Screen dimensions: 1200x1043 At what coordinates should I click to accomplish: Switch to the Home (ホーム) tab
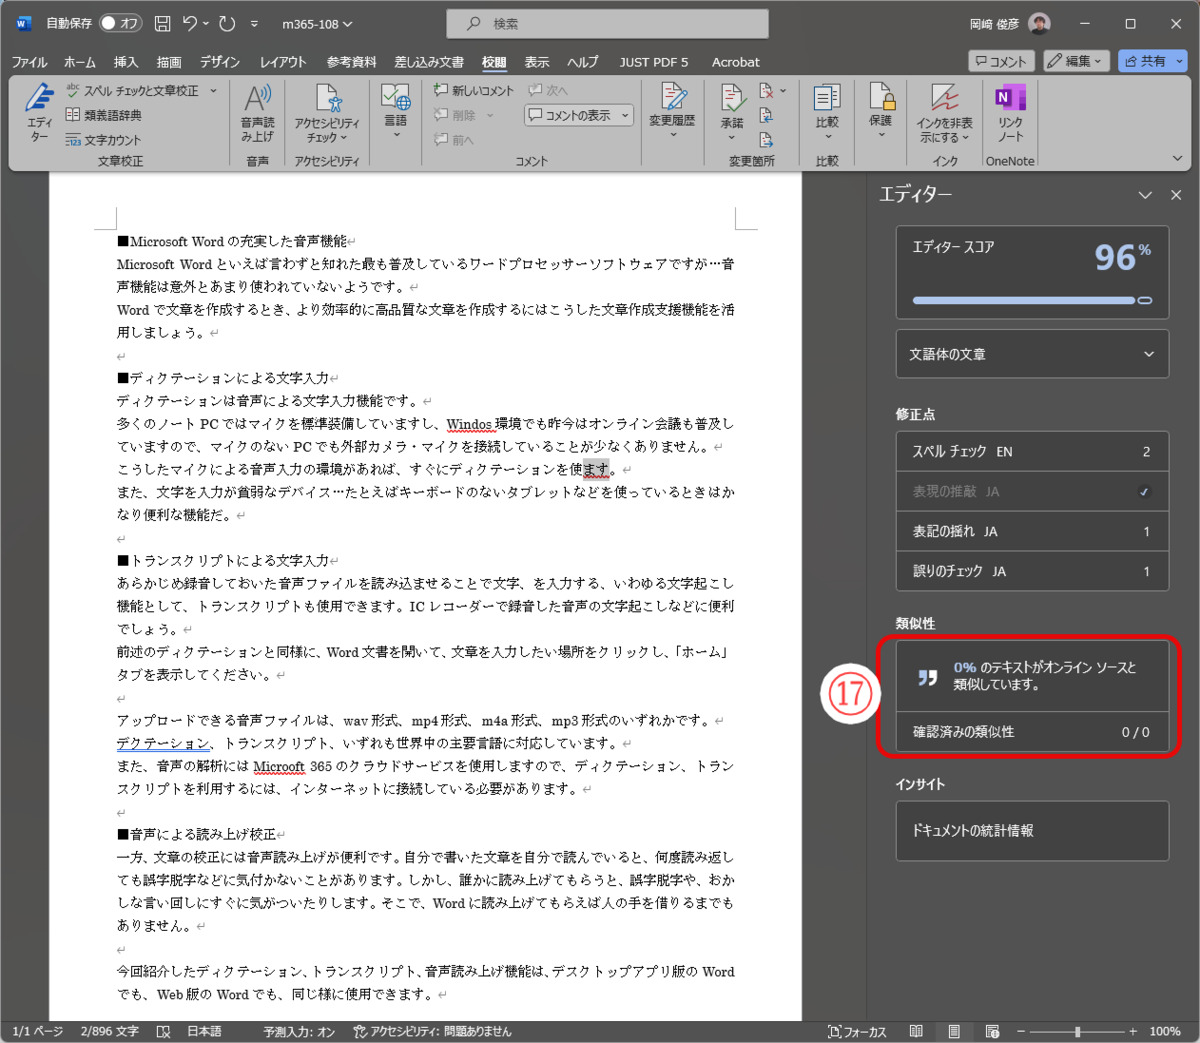point(80,62)
